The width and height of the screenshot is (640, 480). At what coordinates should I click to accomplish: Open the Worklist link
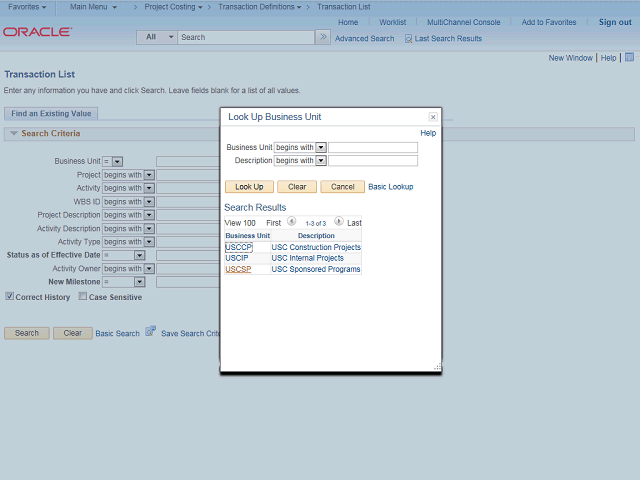point(392,22)
